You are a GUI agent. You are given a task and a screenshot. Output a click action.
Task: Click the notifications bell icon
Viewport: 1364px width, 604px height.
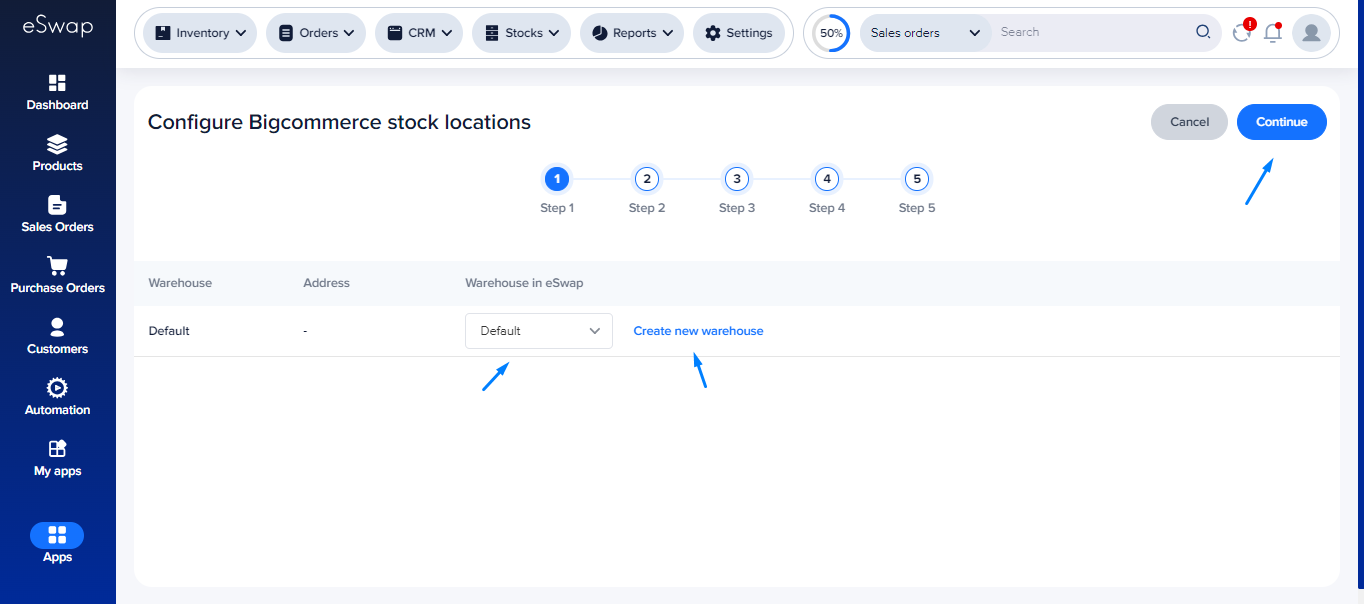click(x=1272, y=33)
